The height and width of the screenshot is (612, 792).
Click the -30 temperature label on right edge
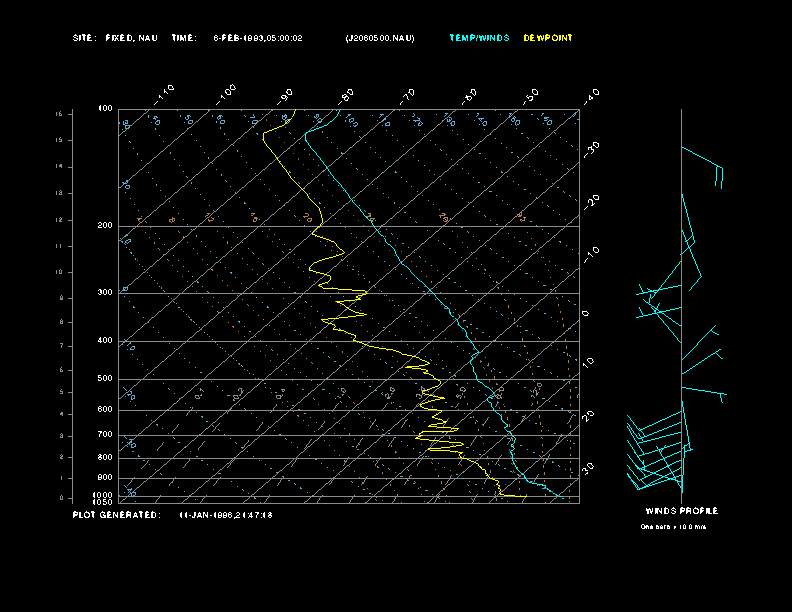(591, 149)
